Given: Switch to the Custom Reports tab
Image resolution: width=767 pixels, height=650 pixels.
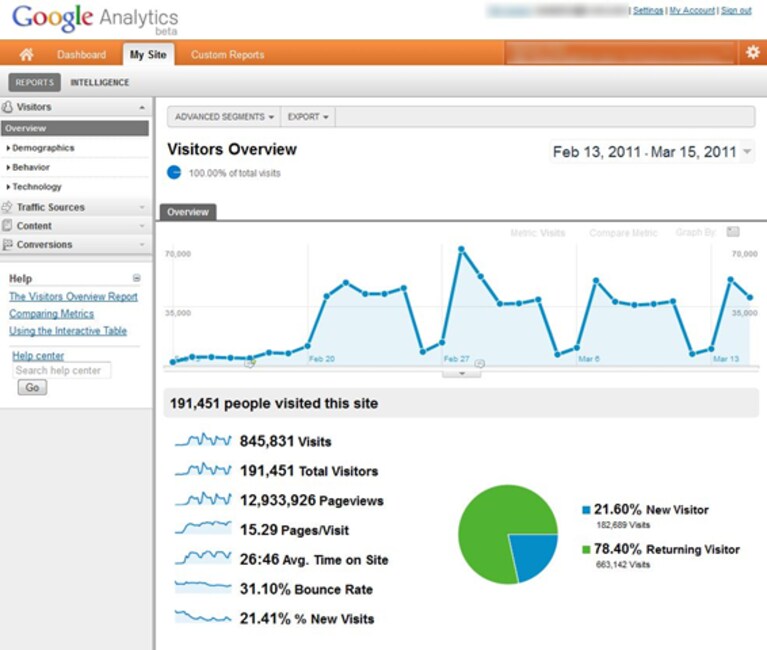Looking at the screenshot, I should click(x=227, y=55).
